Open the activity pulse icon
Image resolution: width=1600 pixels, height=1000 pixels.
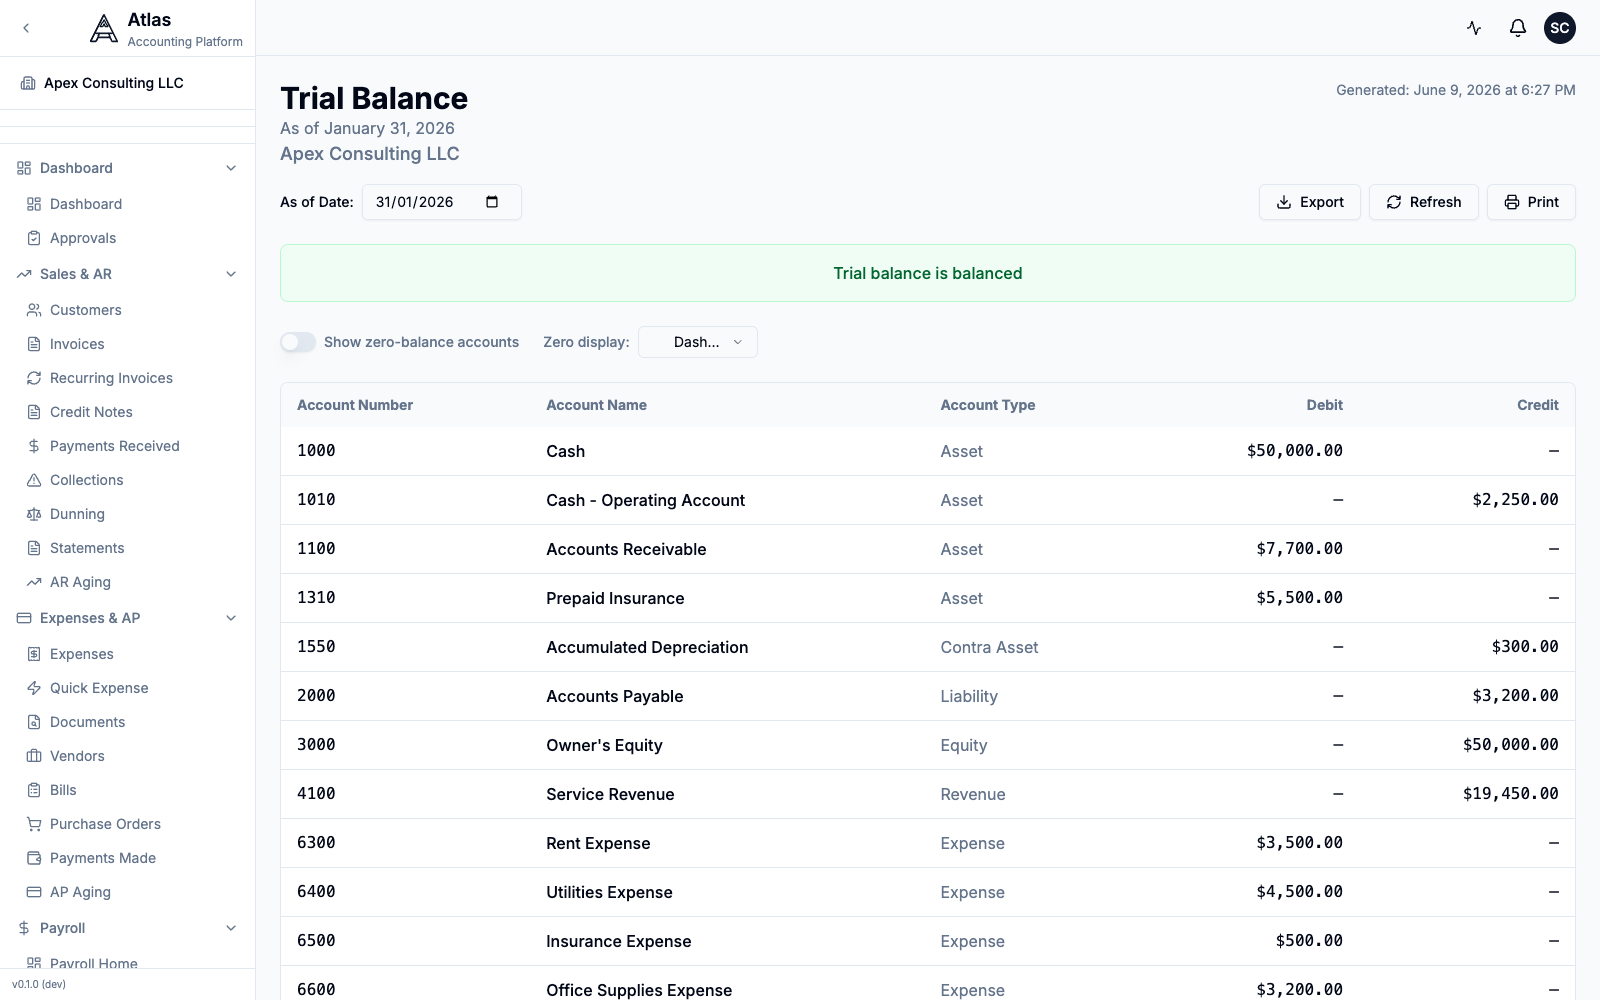(1474, 28)
